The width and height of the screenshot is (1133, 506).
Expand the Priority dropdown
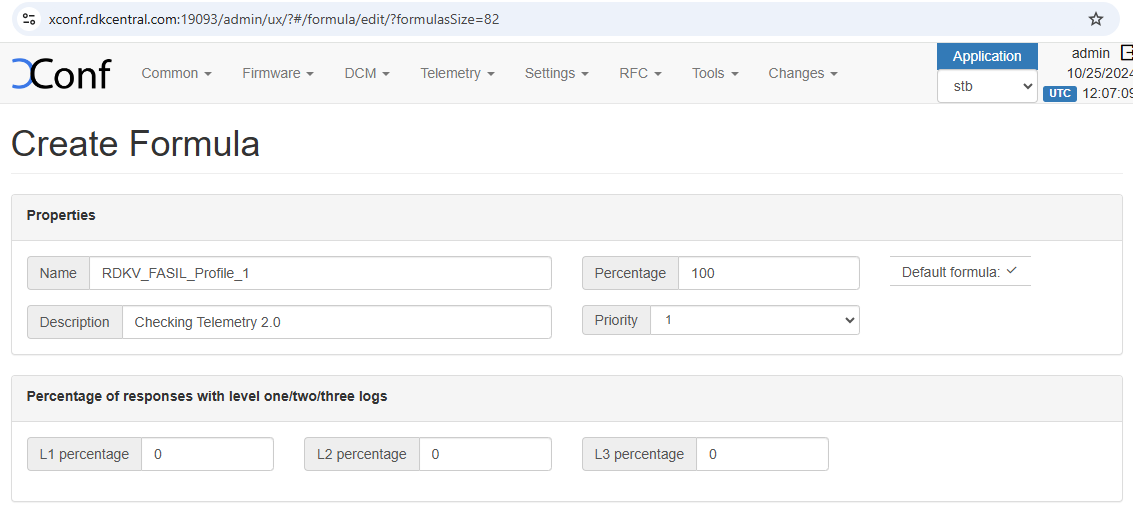click(754, 320)
